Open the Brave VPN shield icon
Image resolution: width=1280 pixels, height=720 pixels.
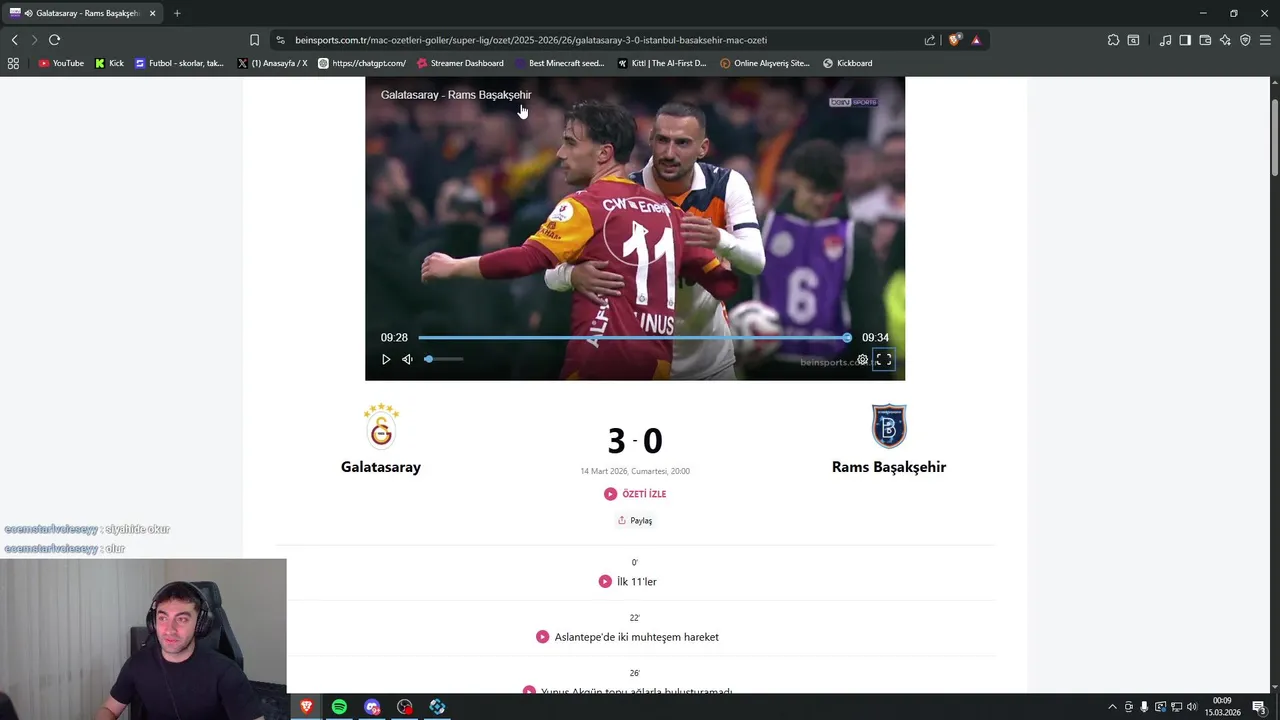(1245, 40)
